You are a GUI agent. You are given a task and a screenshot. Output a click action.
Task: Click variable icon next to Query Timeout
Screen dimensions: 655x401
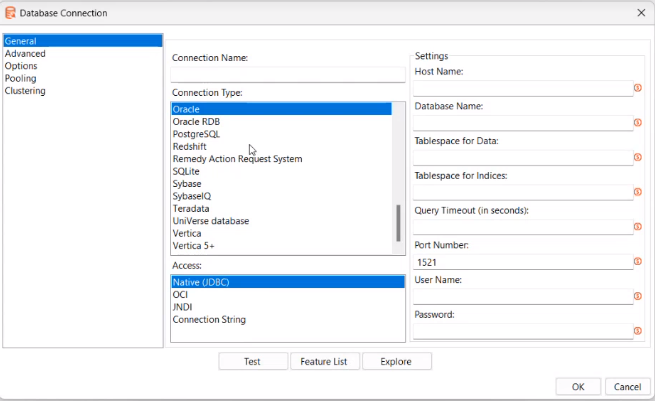point(638,227)
